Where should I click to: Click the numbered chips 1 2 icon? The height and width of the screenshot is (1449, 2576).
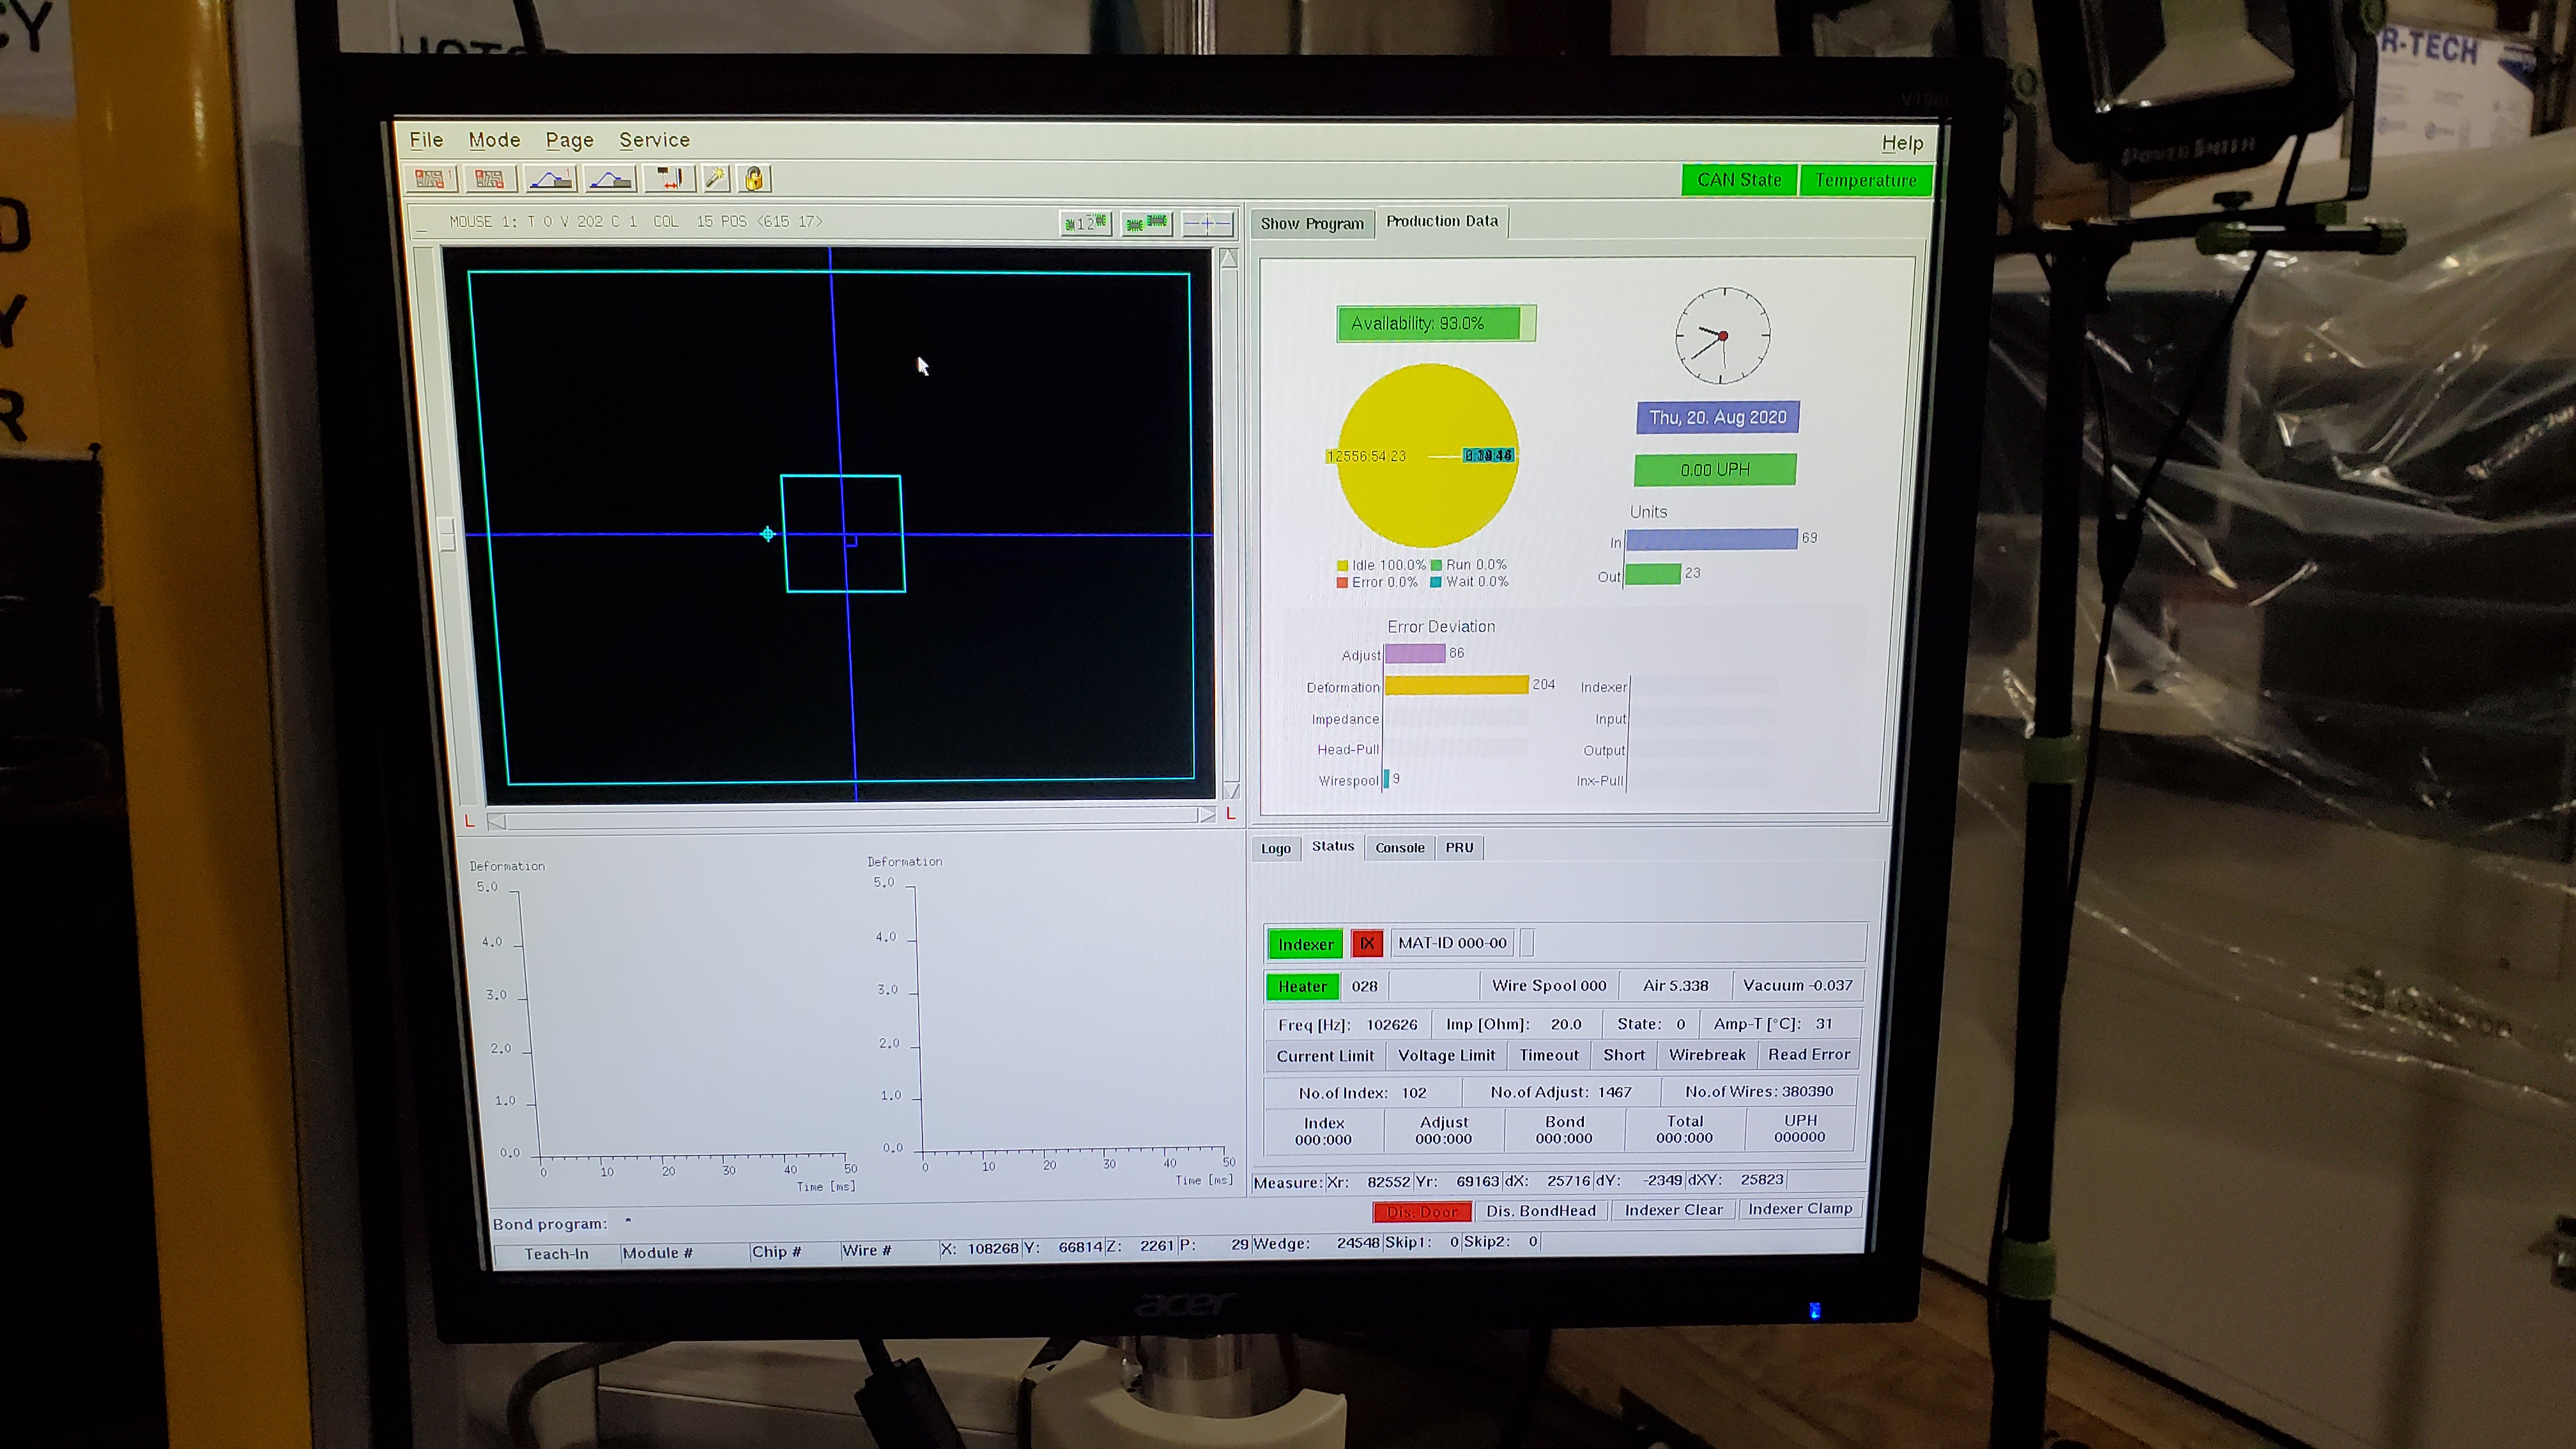1085,223
